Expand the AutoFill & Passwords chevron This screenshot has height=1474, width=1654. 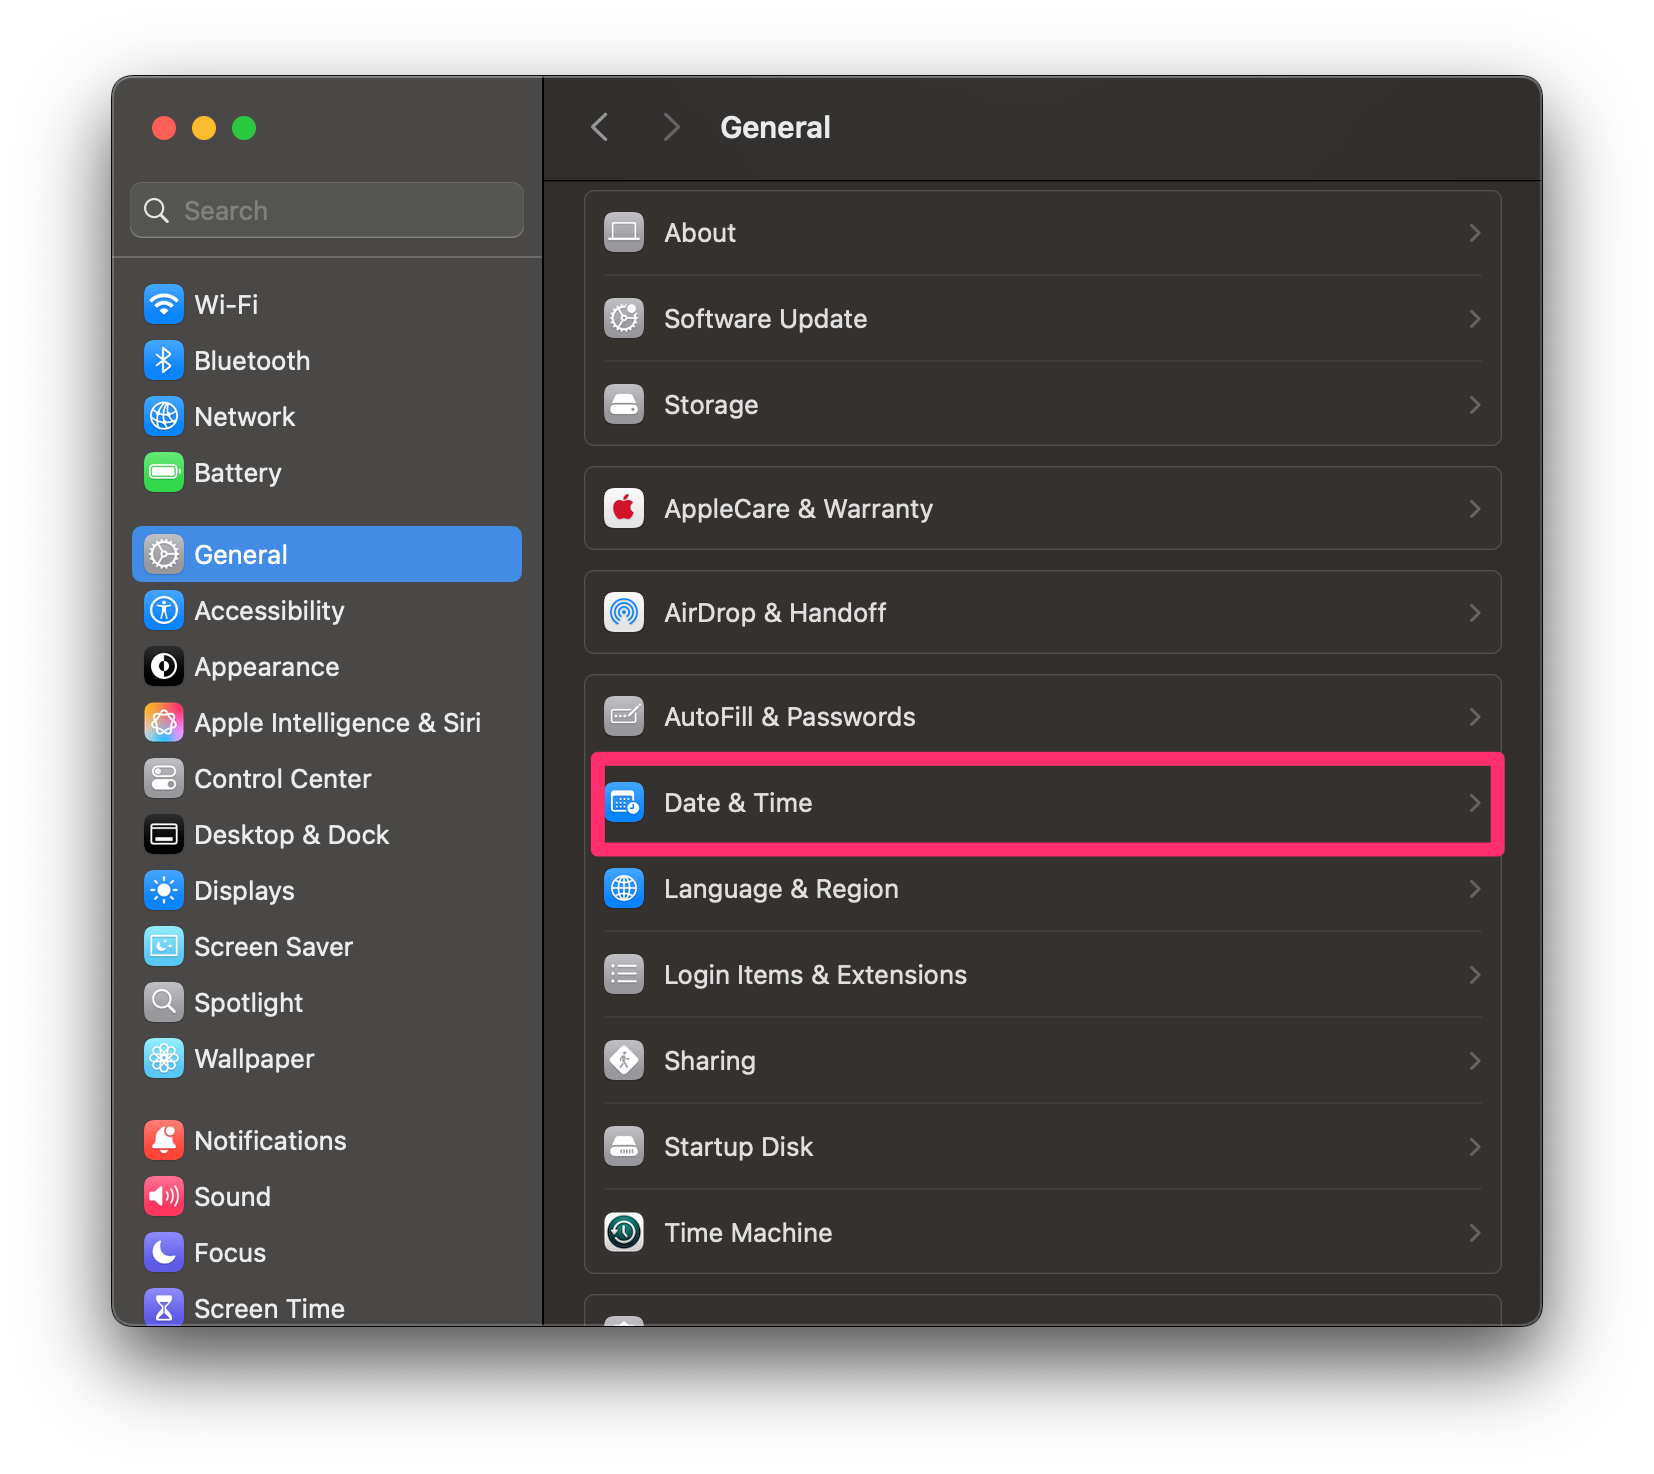click(1475, 717)
